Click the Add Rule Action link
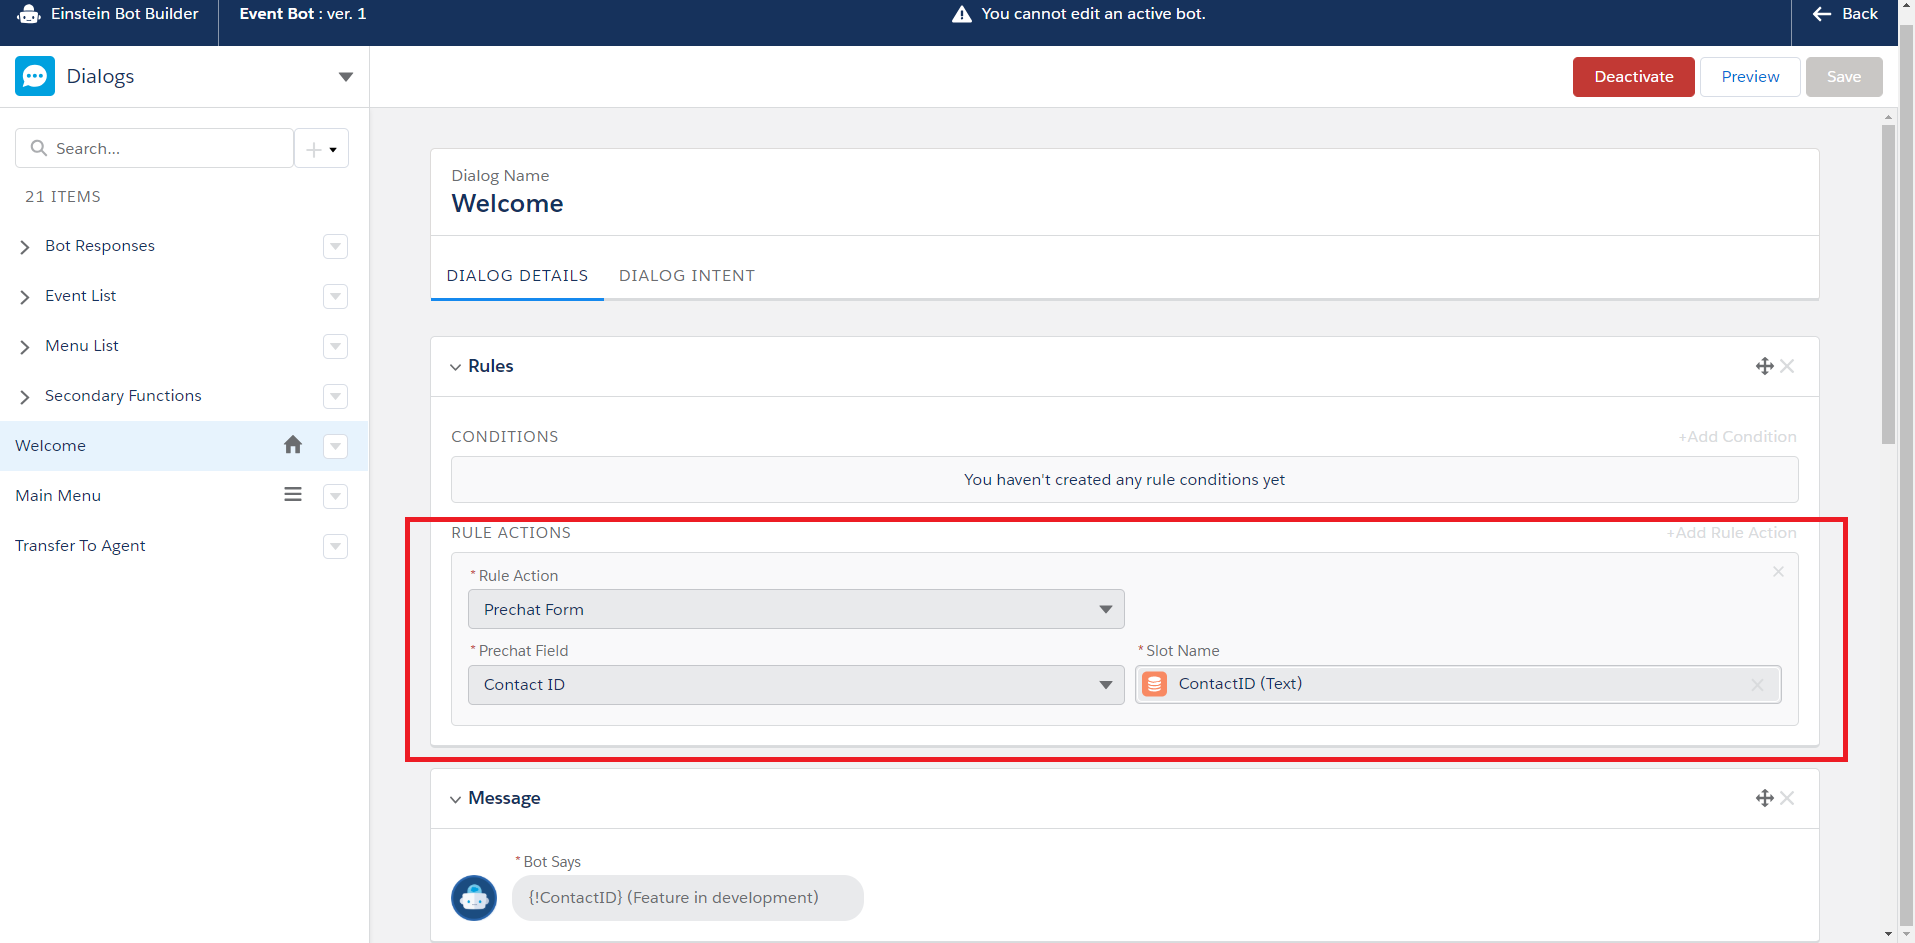The image size is (1915, 943). (x=1732, y=533)
